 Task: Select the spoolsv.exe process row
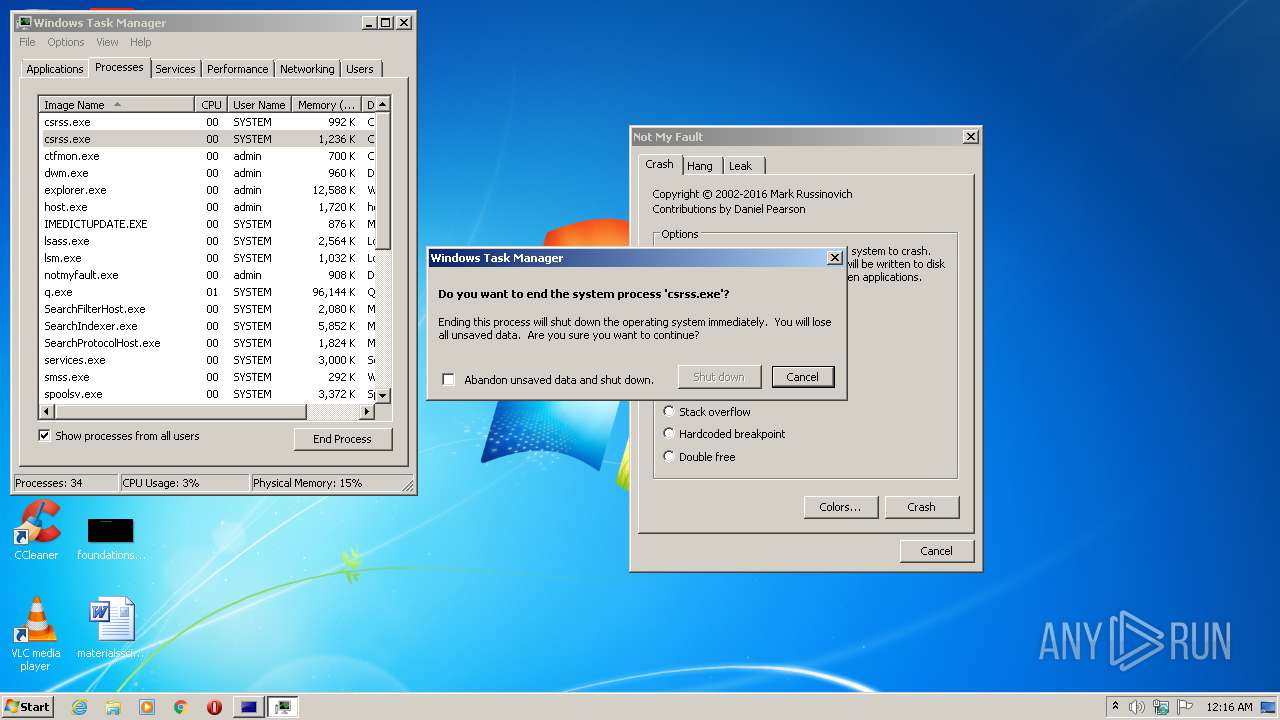tap(207, 394)
